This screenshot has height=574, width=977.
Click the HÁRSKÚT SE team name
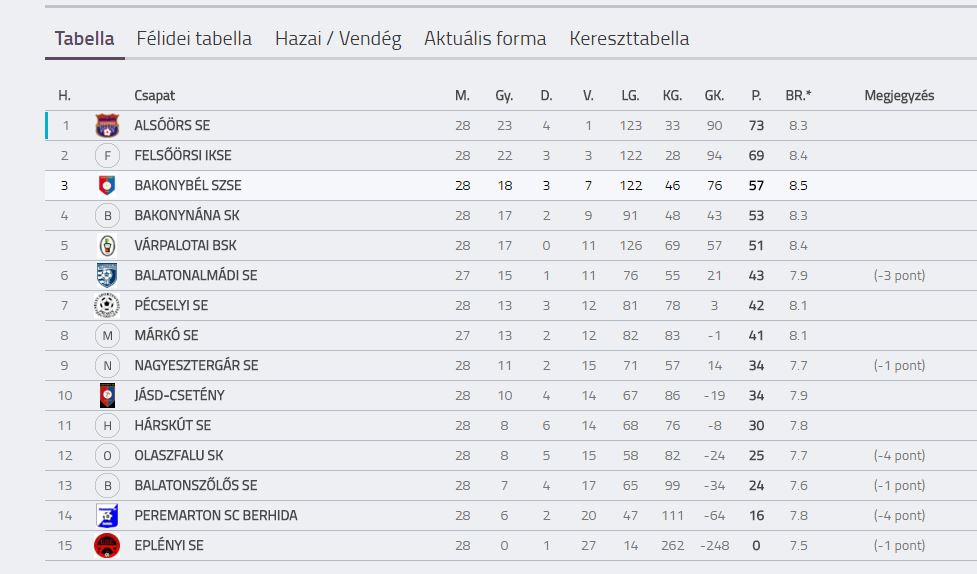point(173,426)
